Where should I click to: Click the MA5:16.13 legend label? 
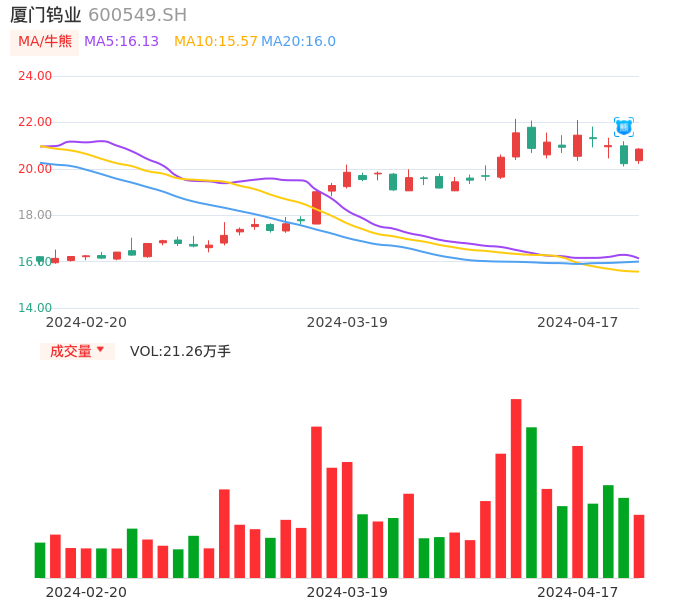pyautogui.click(x=121, y=41)
